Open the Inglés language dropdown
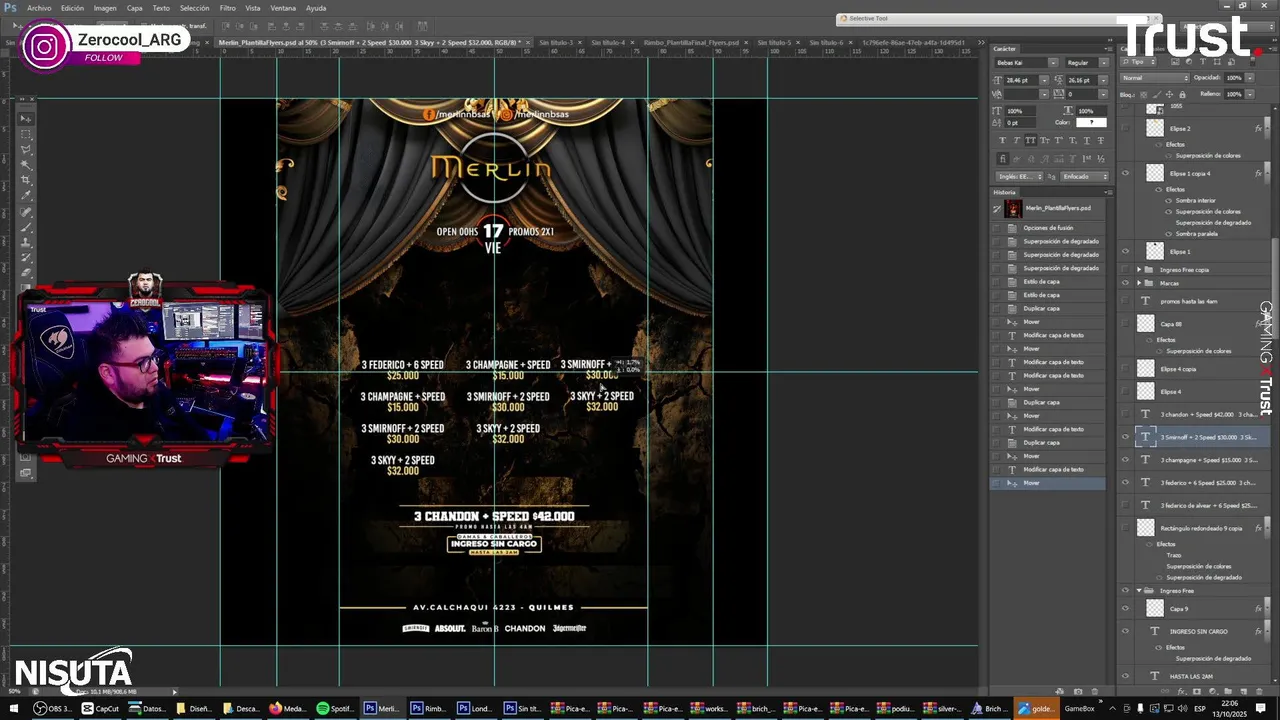This screenshot has height=720, width=1280. click(1019, 176)
